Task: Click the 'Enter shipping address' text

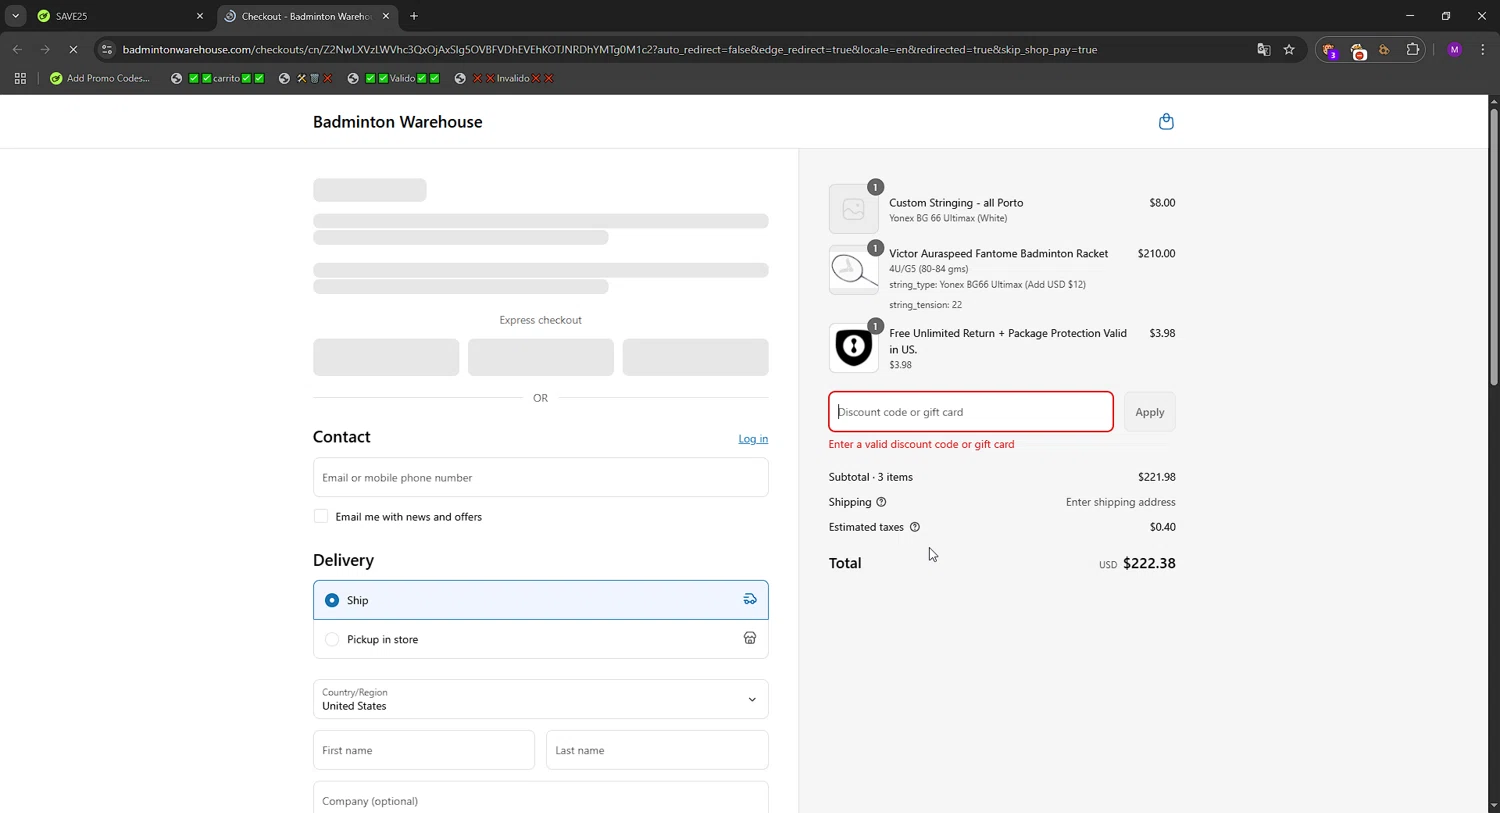Action: pyautogui.click(x=1121, y=502)
